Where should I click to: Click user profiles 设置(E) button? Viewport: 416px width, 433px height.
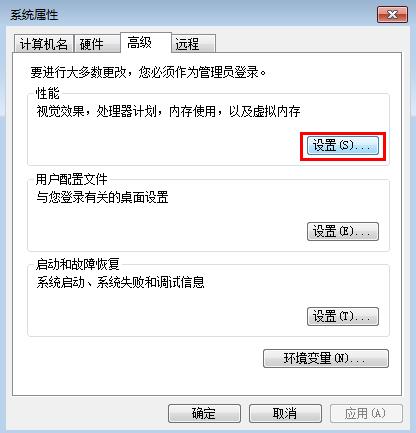coord(343,231)
